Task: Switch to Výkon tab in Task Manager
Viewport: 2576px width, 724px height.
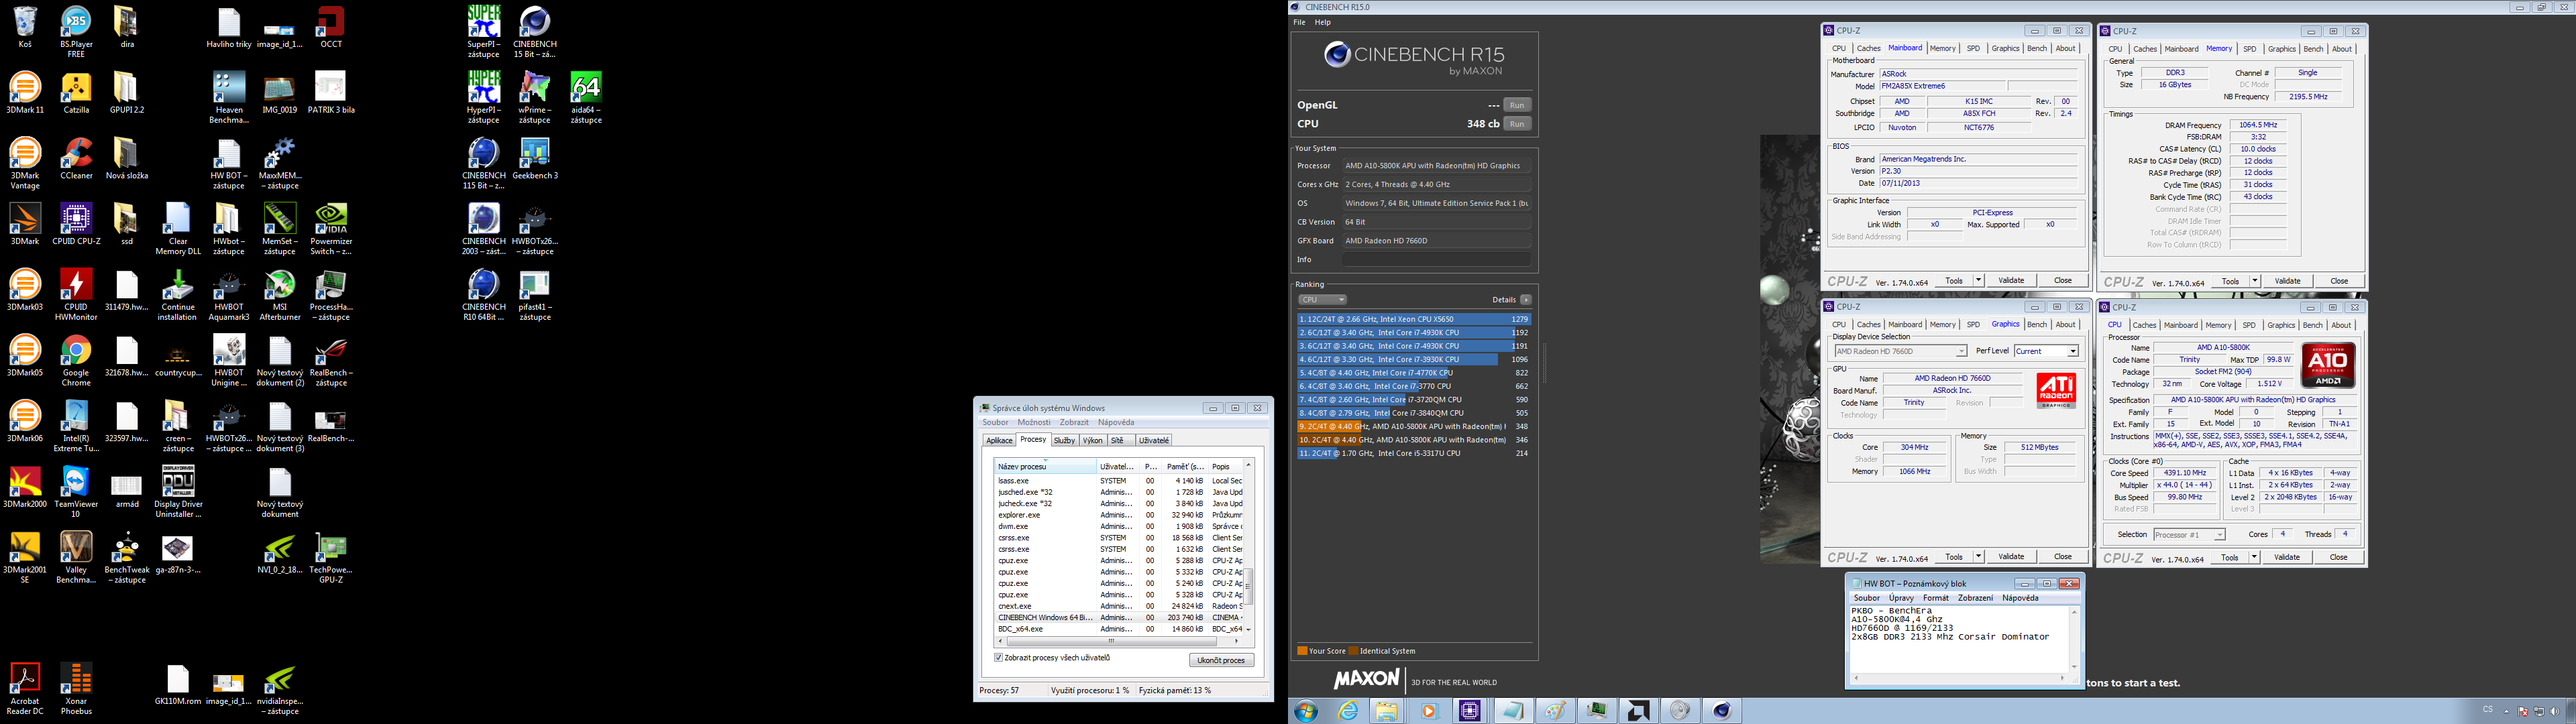Action: click(x=1092, y=441)
